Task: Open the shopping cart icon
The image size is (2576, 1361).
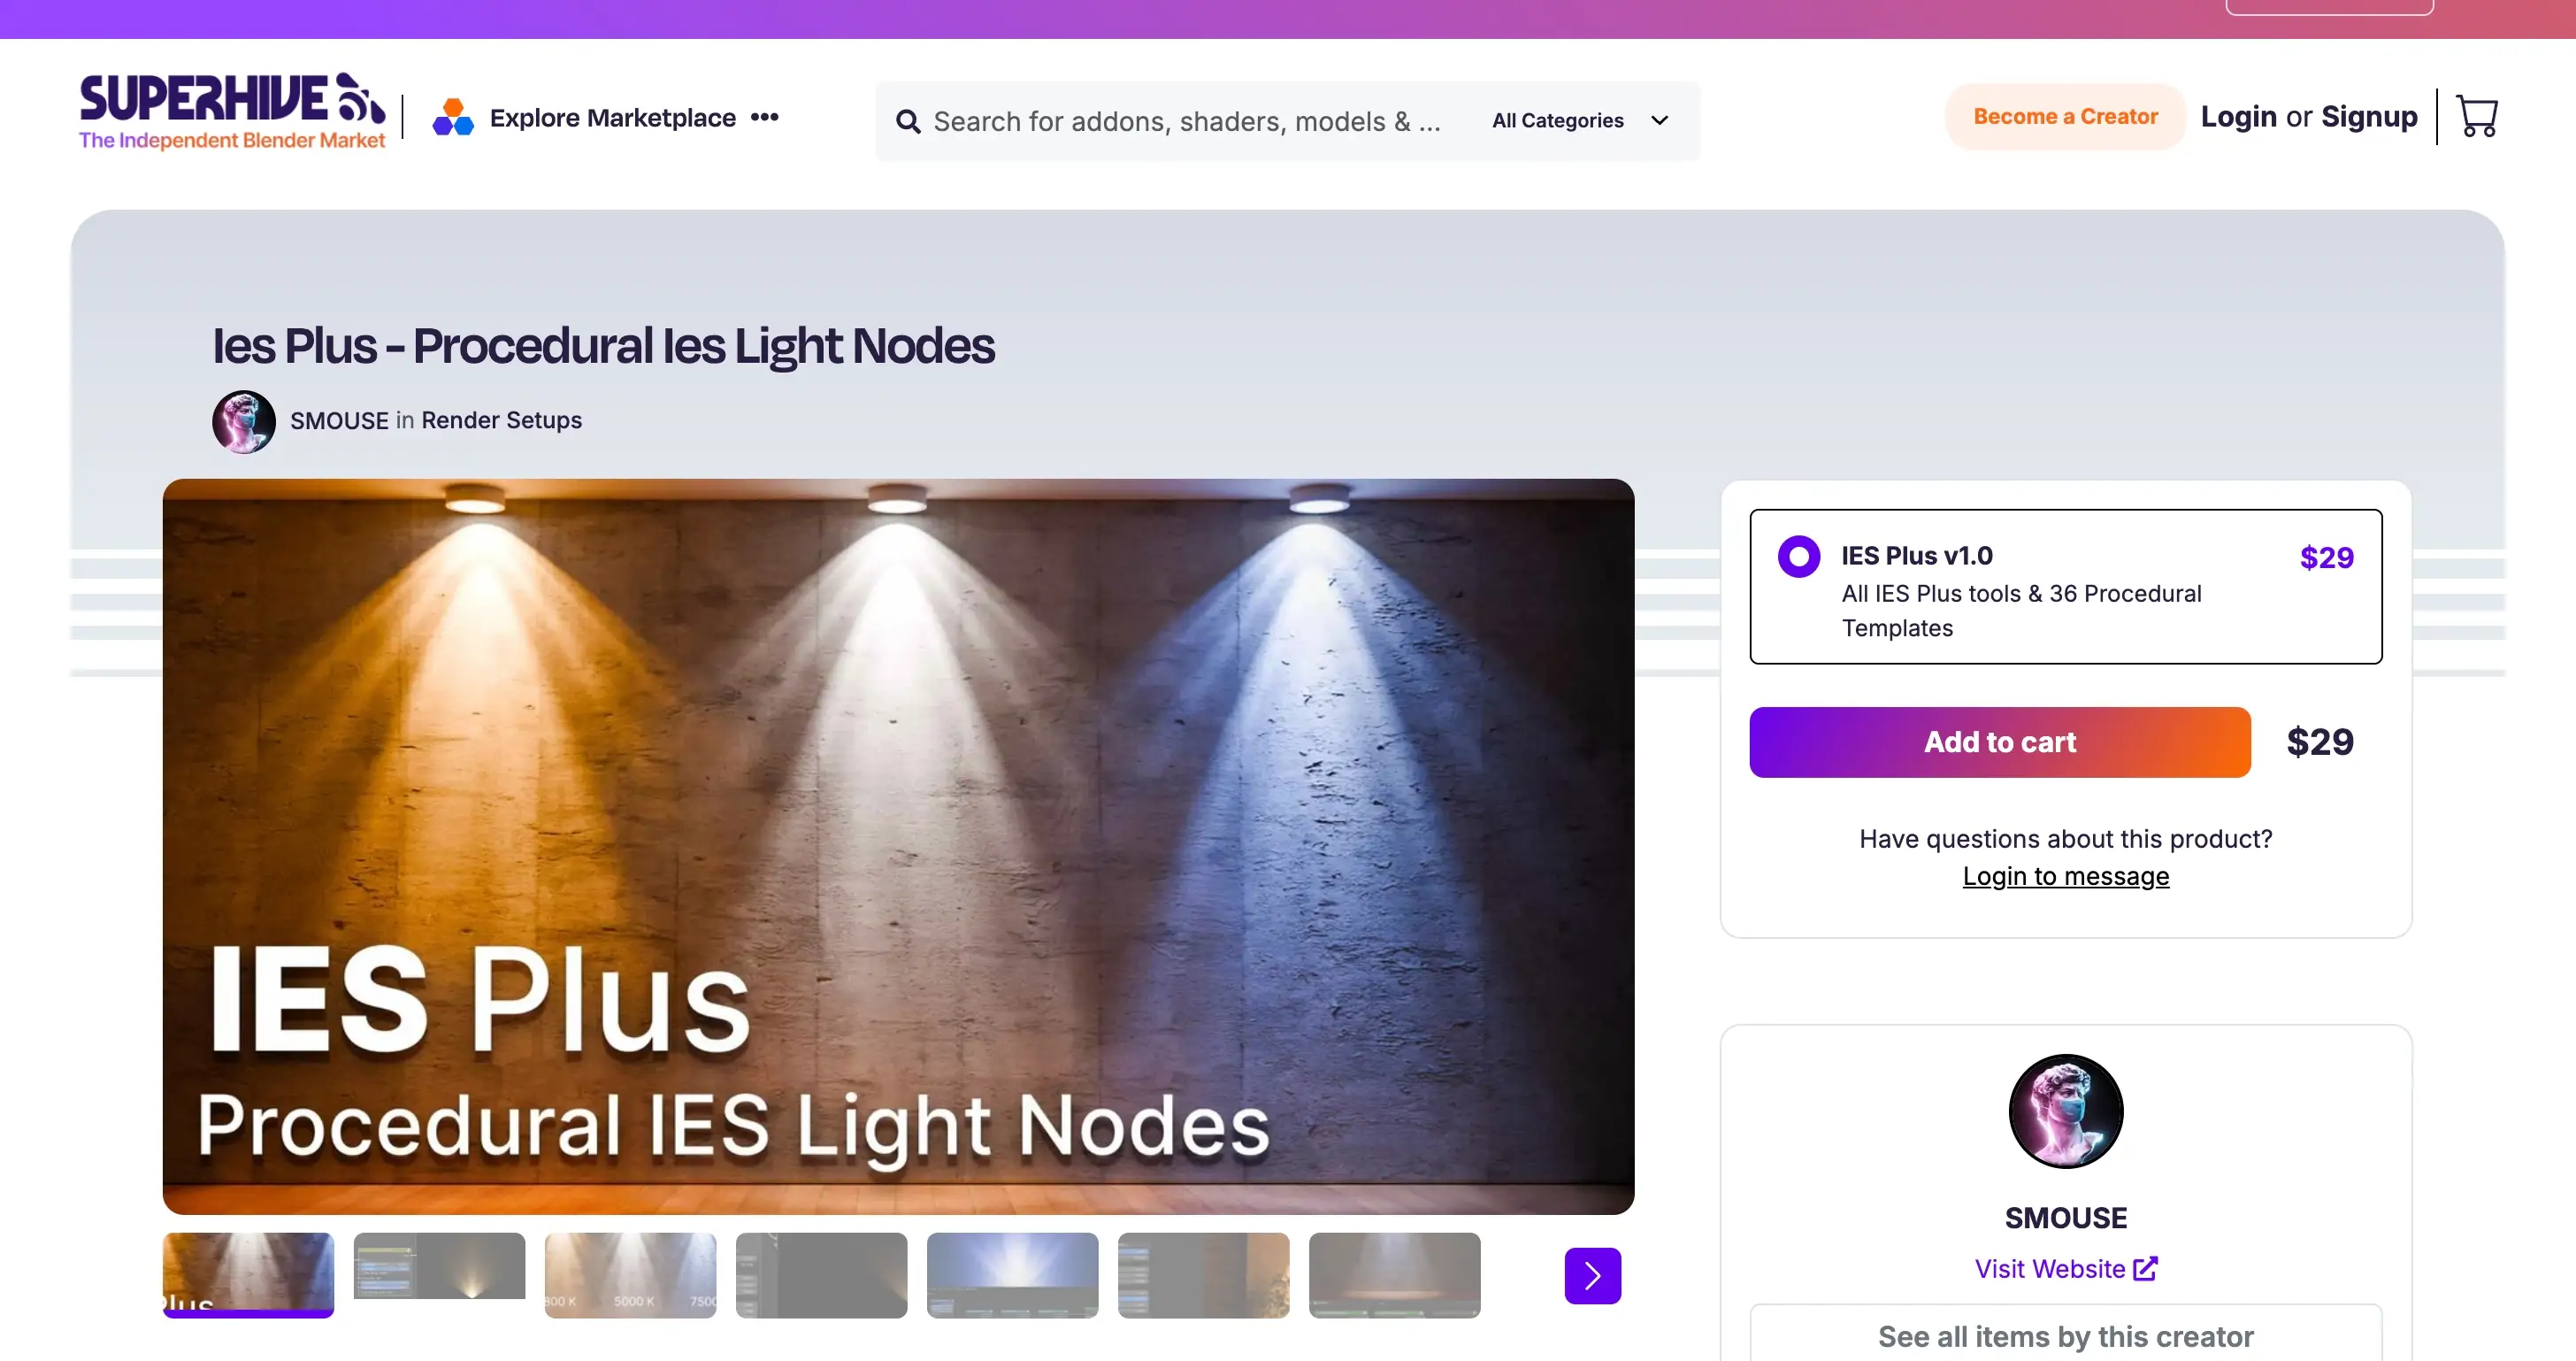Action: click(2477, 117)
